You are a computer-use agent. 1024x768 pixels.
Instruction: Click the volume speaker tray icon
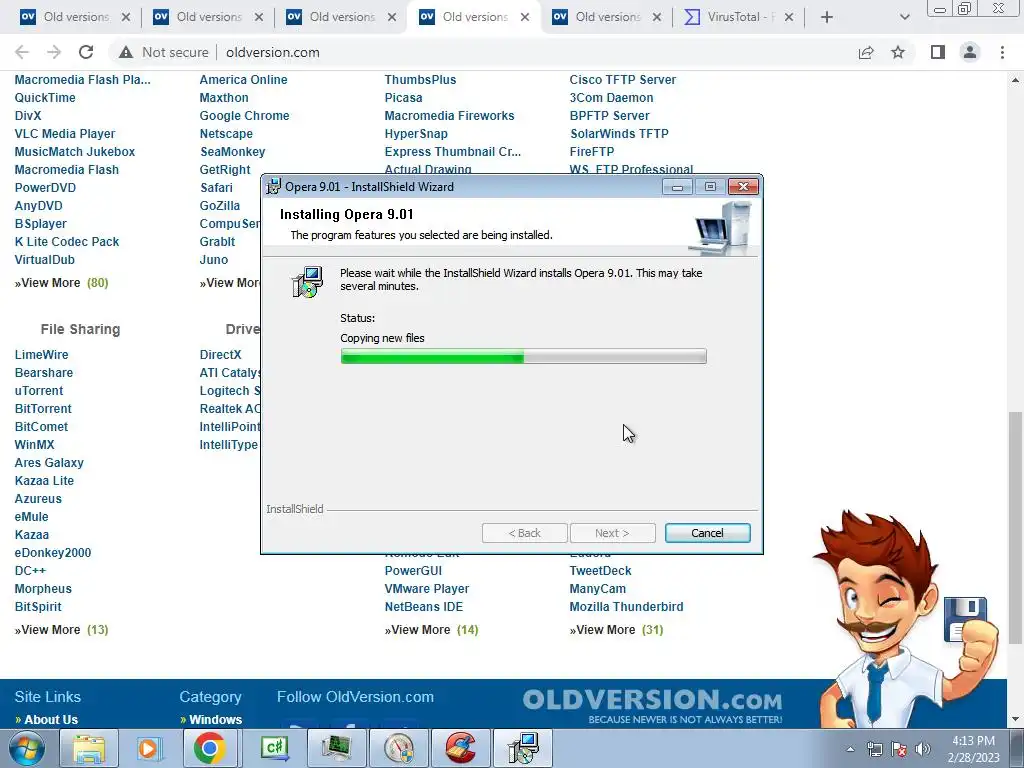[x=923, y=750]
